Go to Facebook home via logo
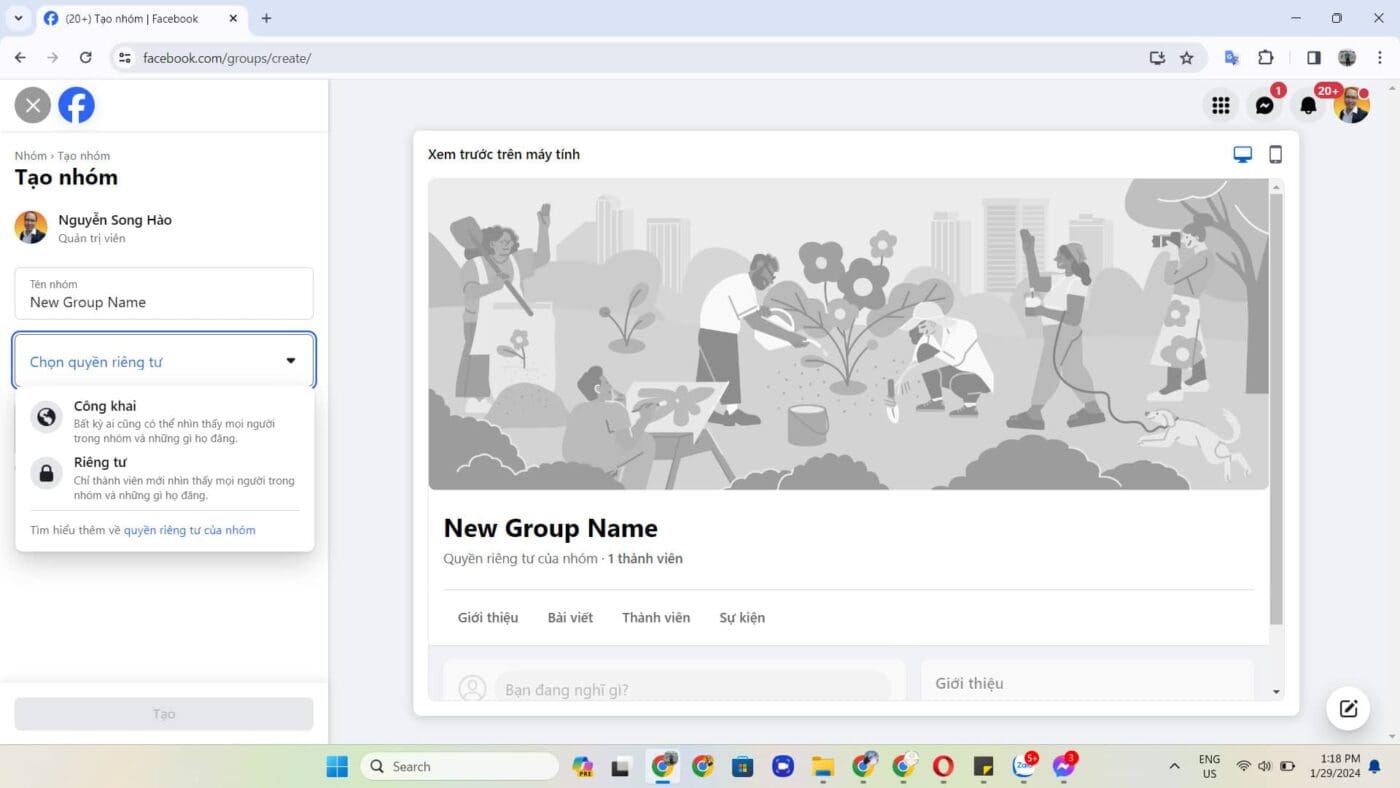This screenshot has height=788, width=1400. point(76,105)
